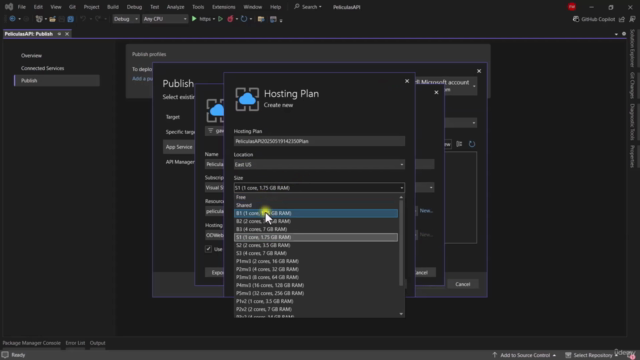This screenshot has height=360, width=640.
Task: Select P3mv3 (8 cores, 64 GB RAM) item
Action: click(316, 277)
